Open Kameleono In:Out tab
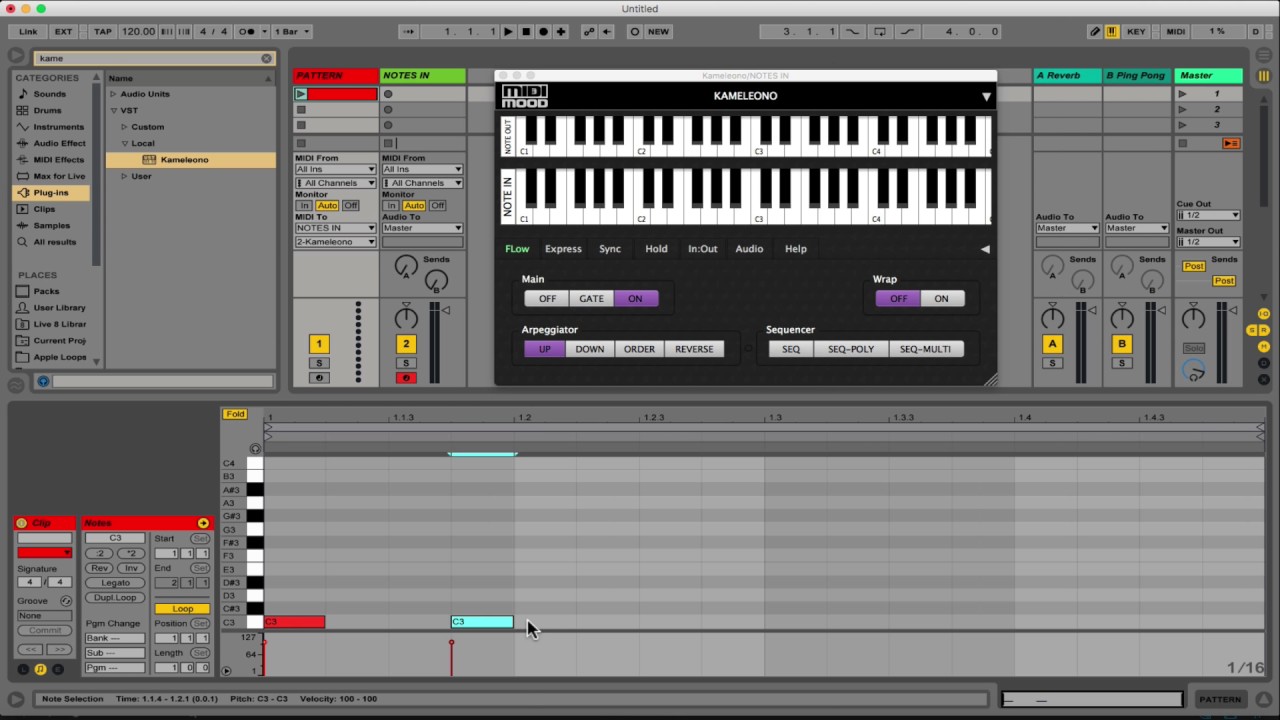Screen dimensions: 1280x720 click(702, 249)
